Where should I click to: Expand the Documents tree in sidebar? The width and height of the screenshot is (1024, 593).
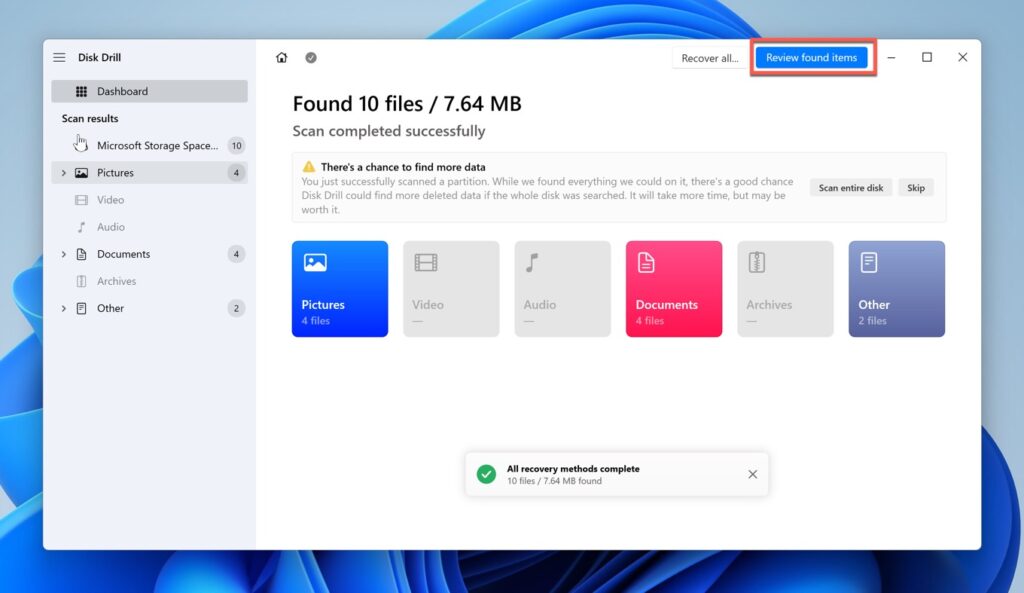63,254
